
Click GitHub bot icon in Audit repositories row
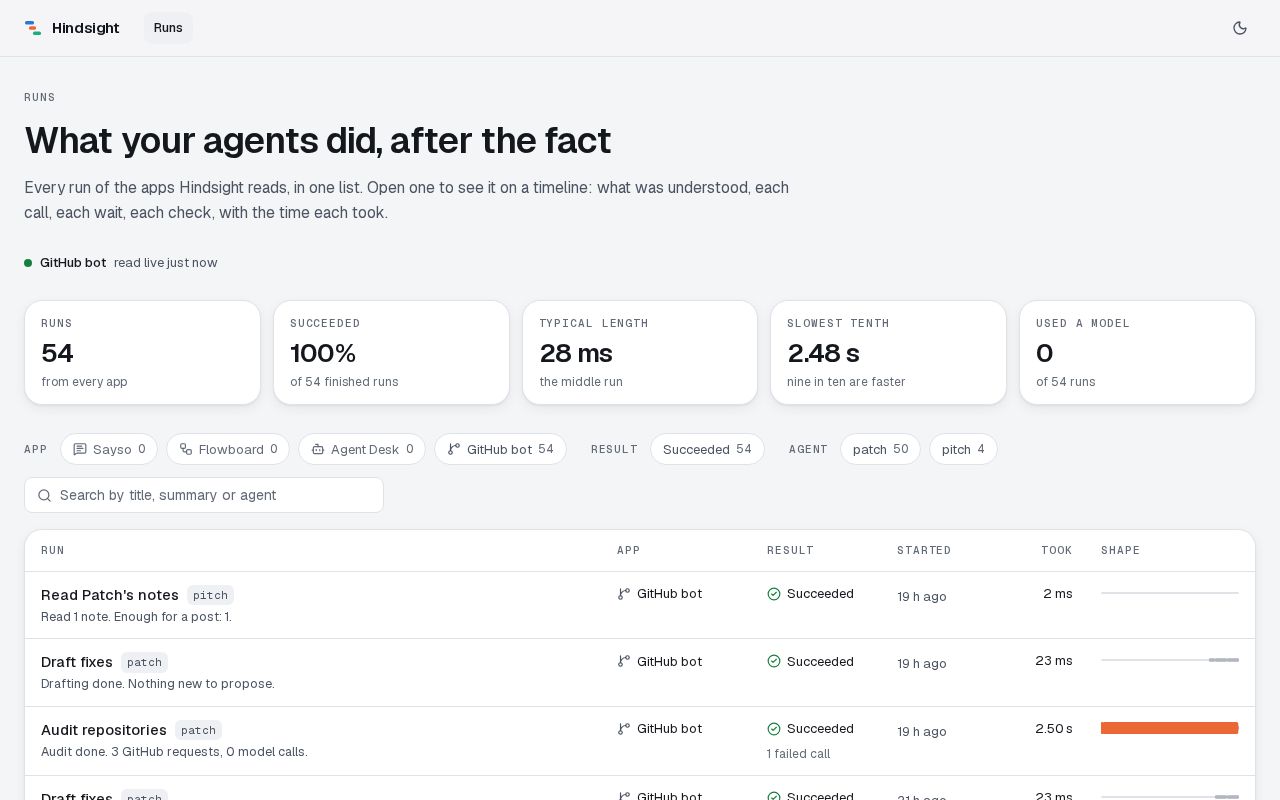click(624, 729)
